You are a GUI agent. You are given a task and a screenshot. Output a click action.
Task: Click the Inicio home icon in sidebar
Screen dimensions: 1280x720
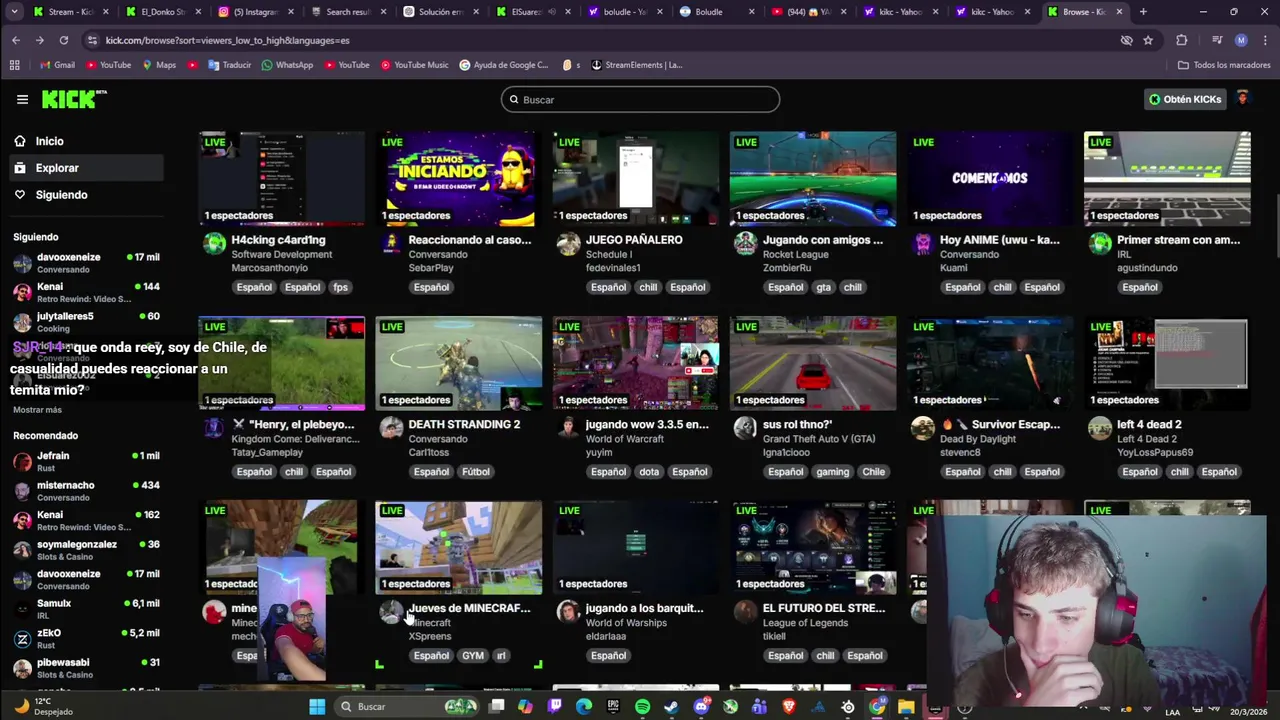(20, 141)
